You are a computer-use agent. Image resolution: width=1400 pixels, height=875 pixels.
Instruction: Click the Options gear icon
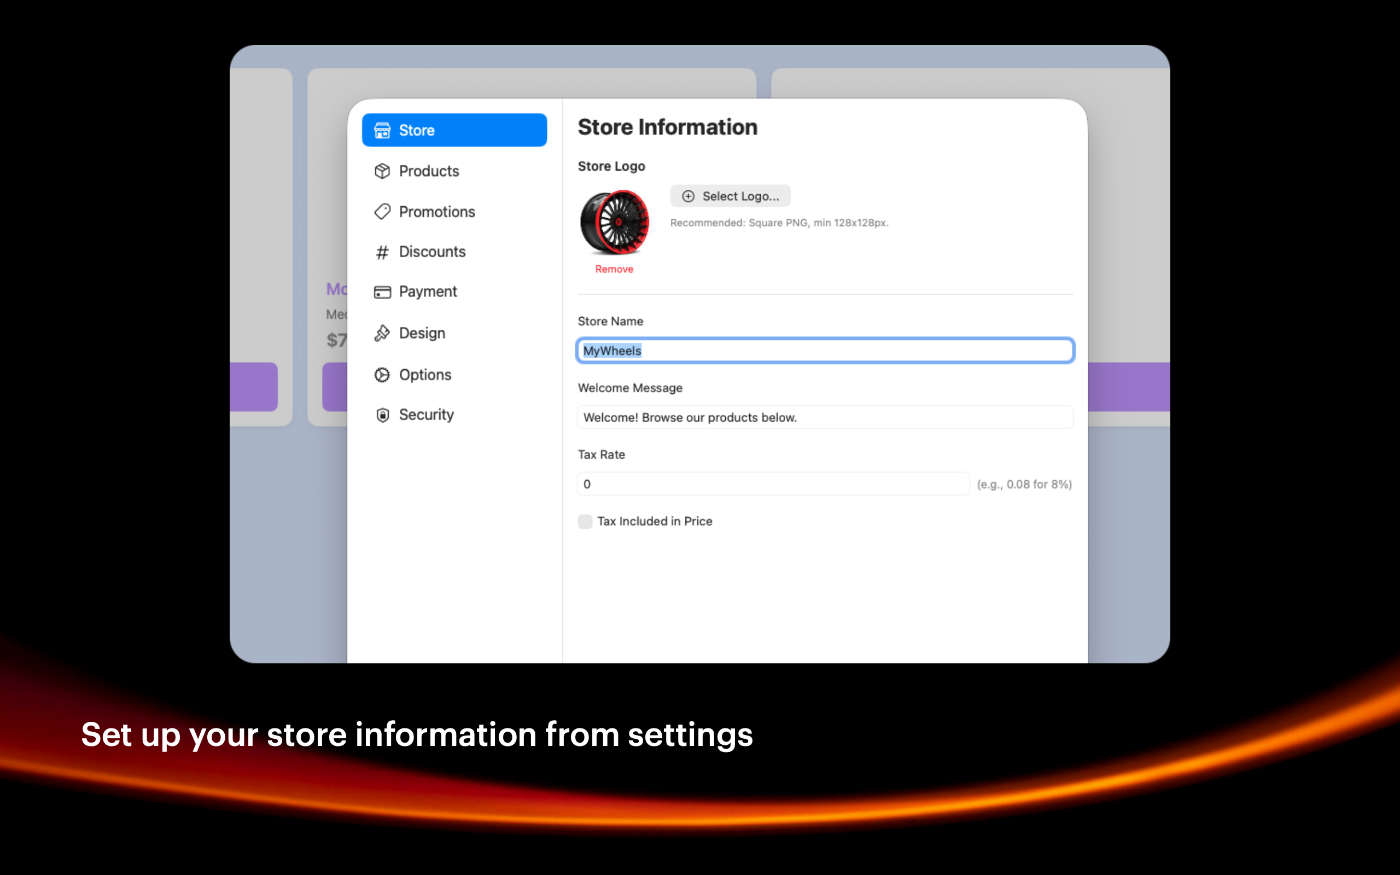pyautogui.click(x=382, y=375)
